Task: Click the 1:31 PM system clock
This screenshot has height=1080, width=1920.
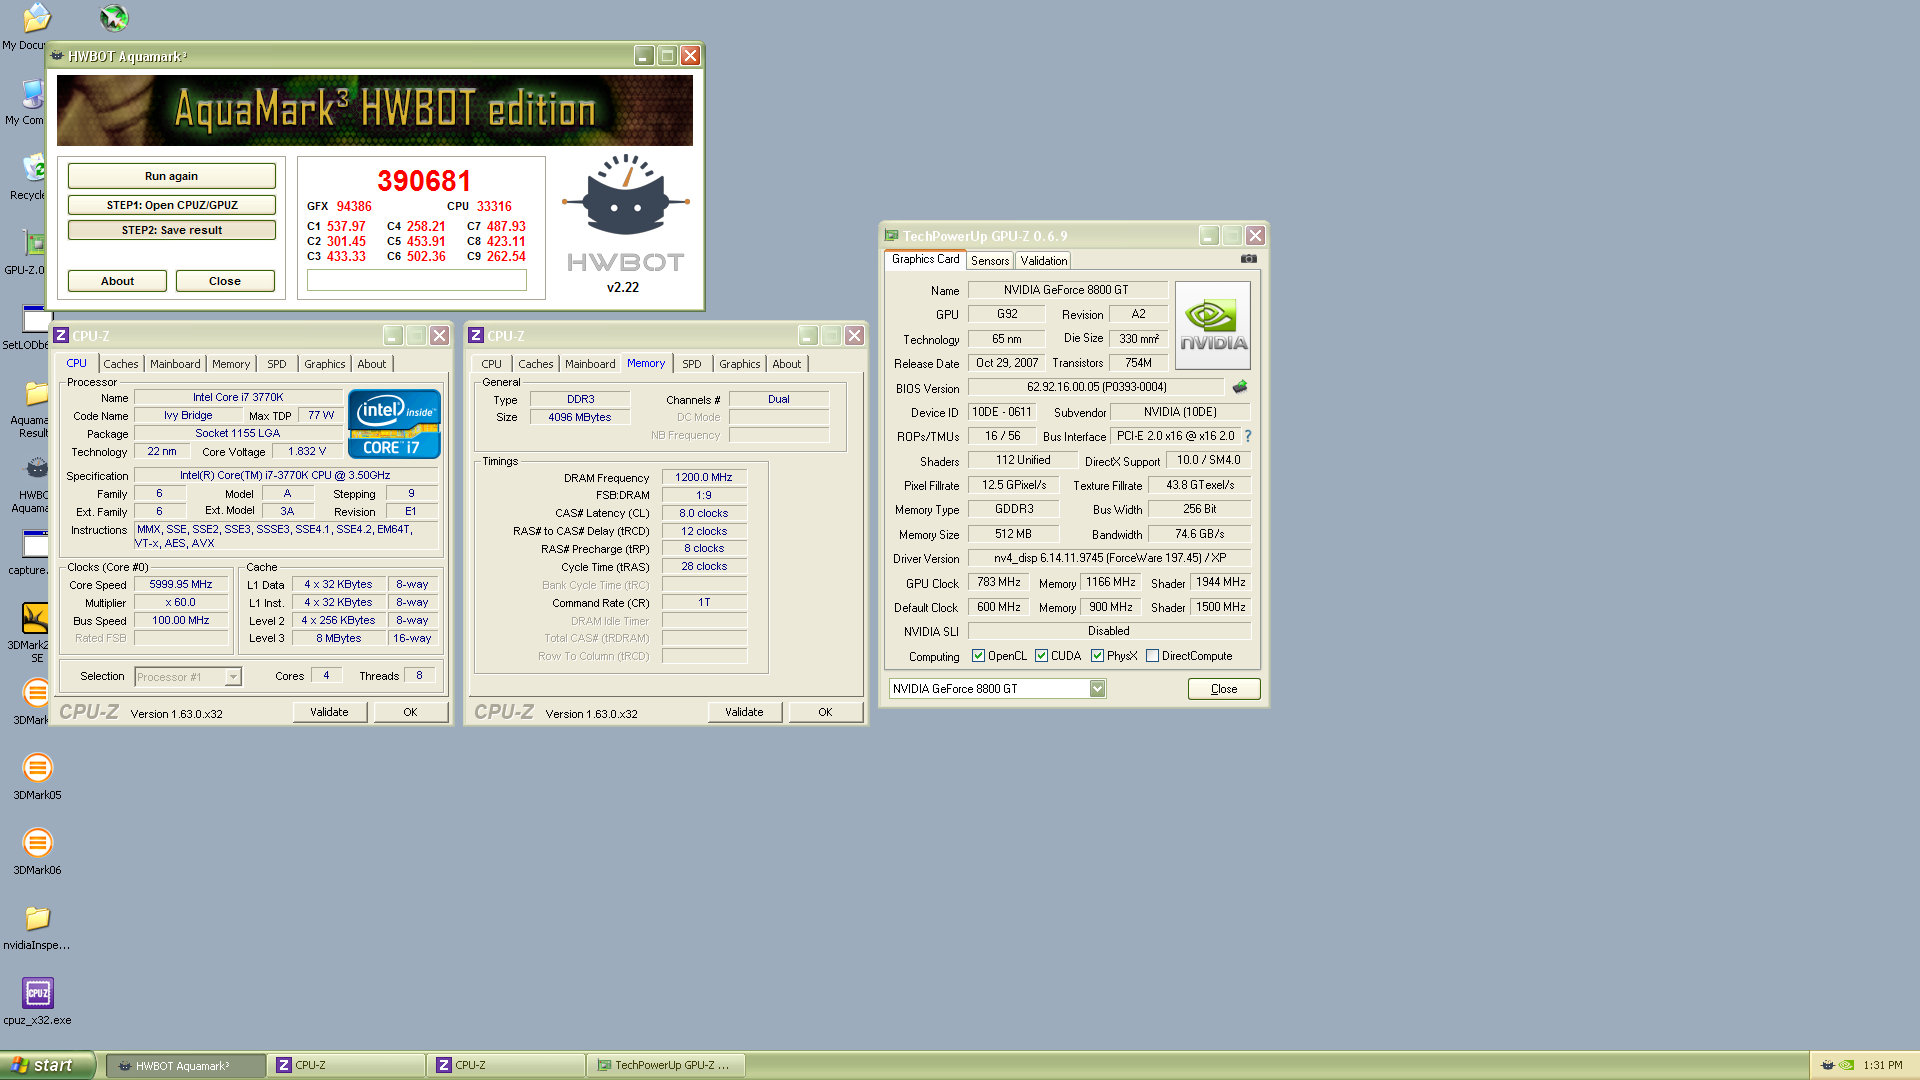Action: tap(1883, 1065)
